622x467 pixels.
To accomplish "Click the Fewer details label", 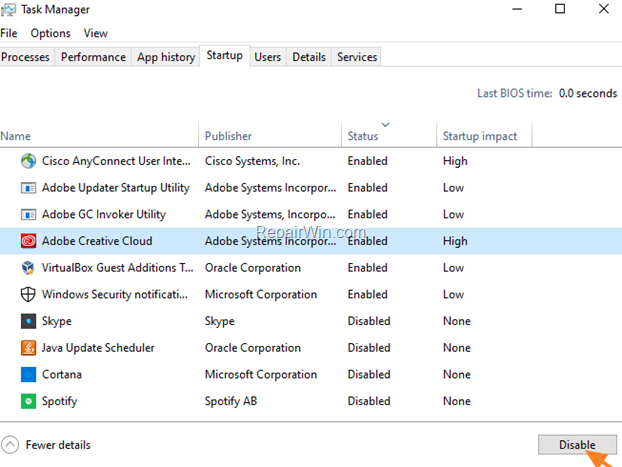I will tap(58, 445).
